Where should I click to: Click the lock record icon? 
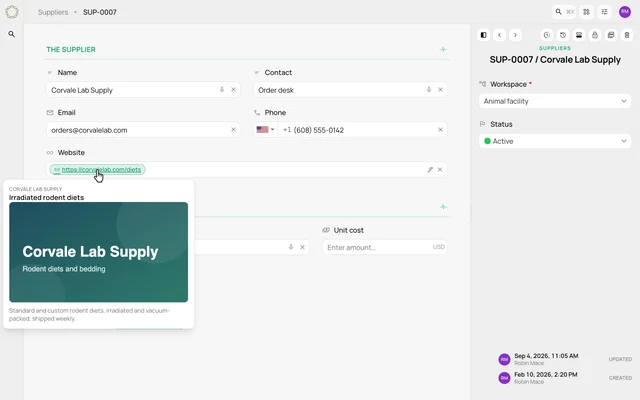[595, 35]
